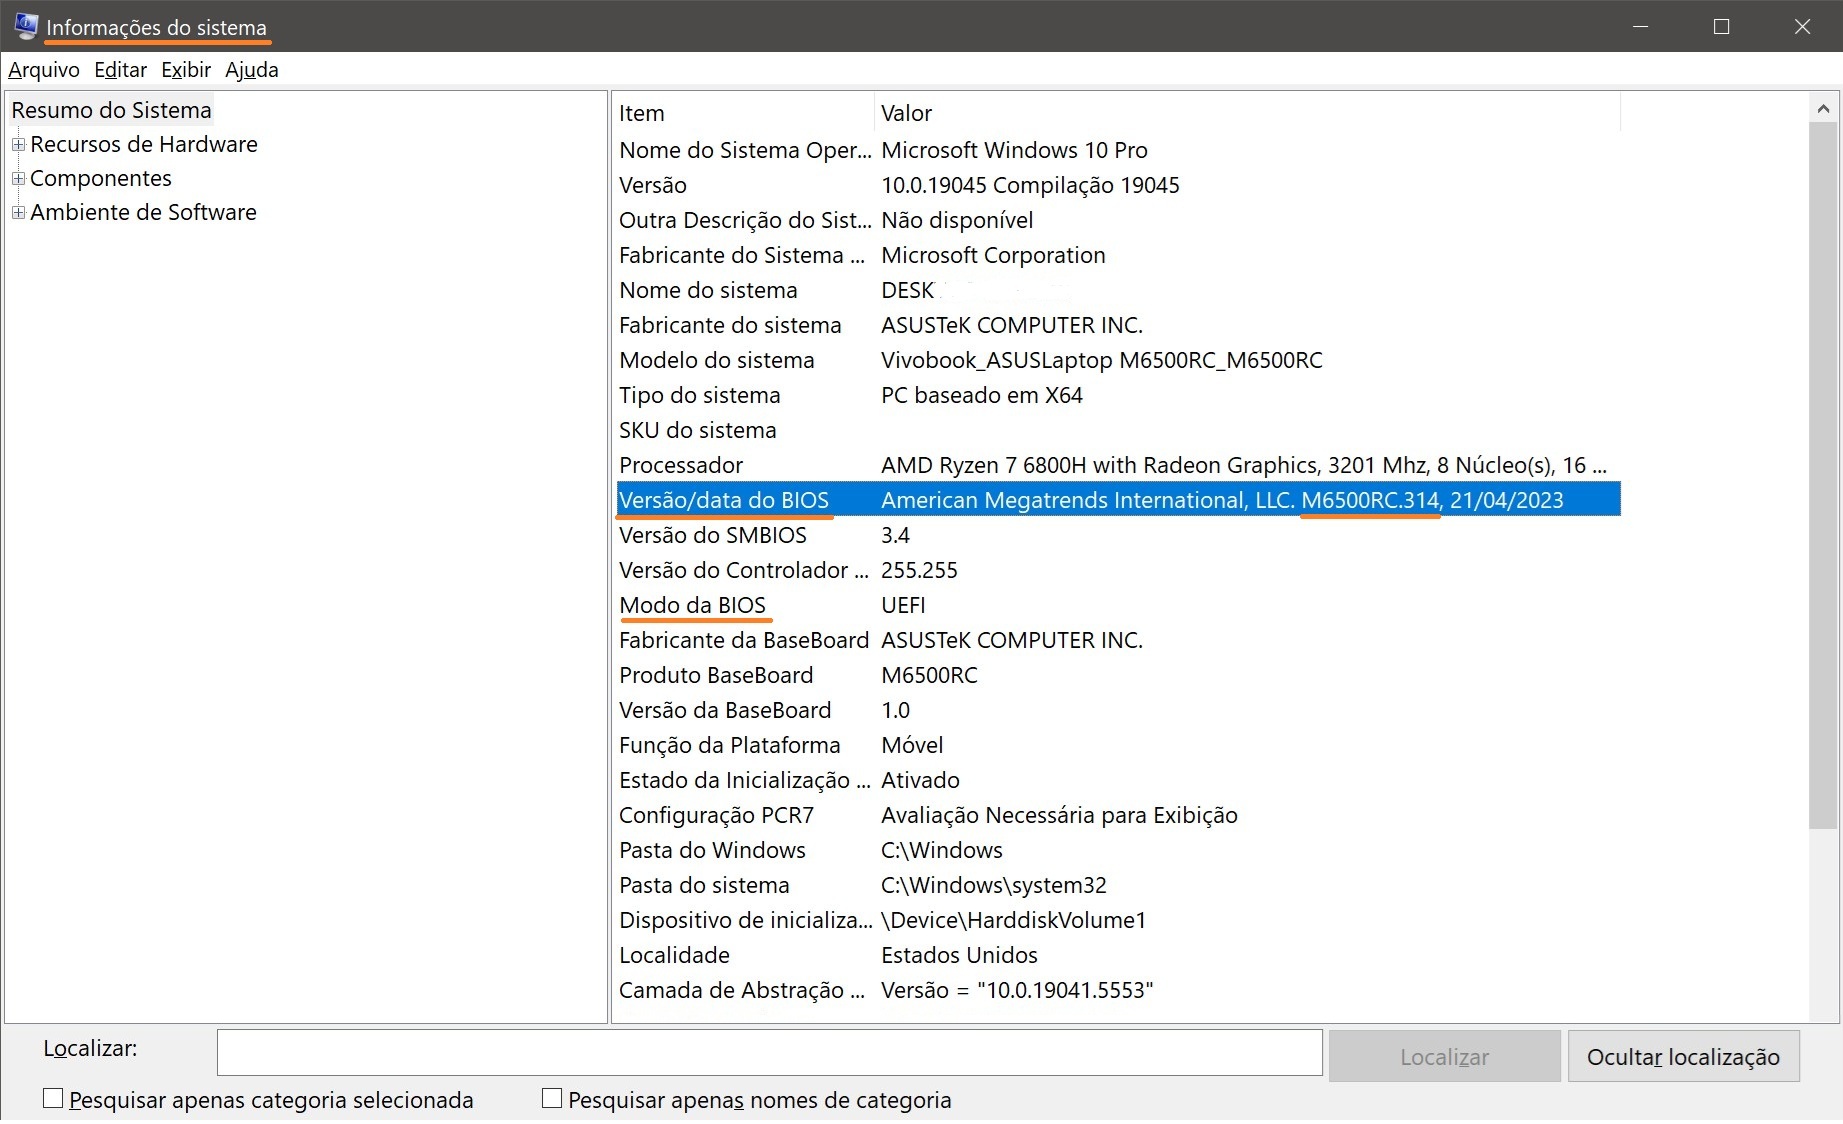Click the System Information app icon in title bar
The width and height of the screenshot is (1843, 1124).
26,26
